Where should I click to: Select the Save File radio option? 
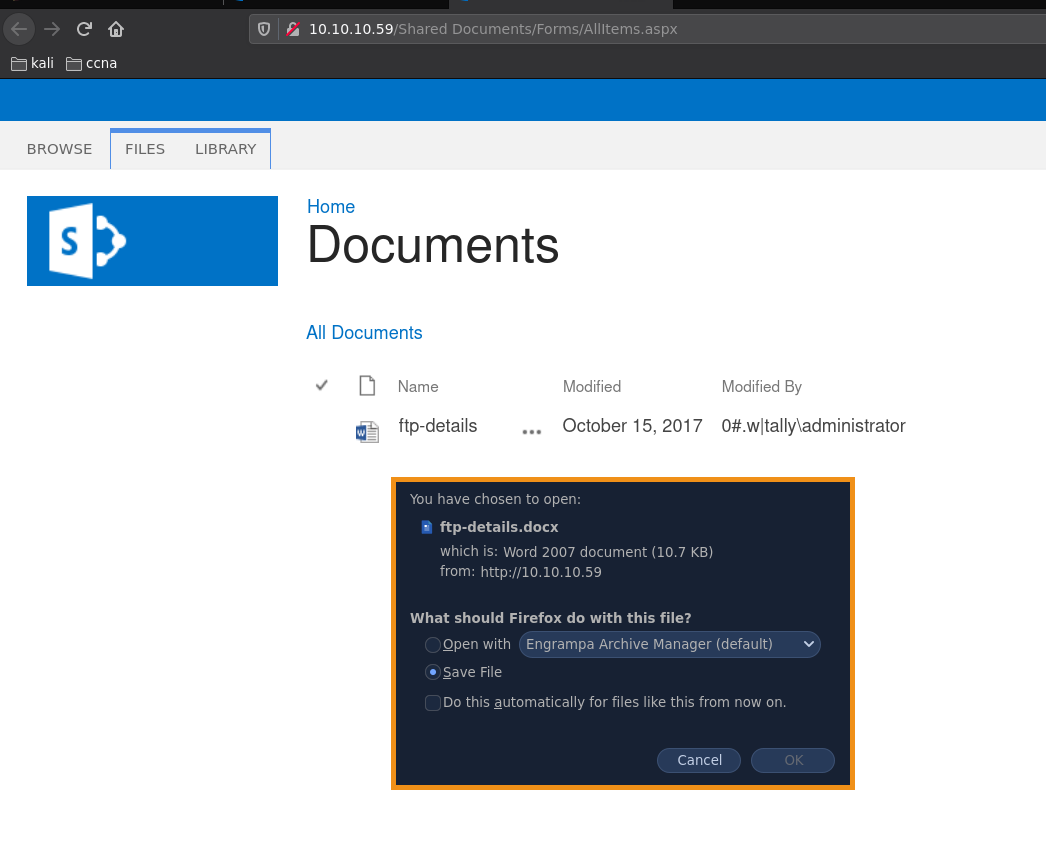[x=433, y=673]
